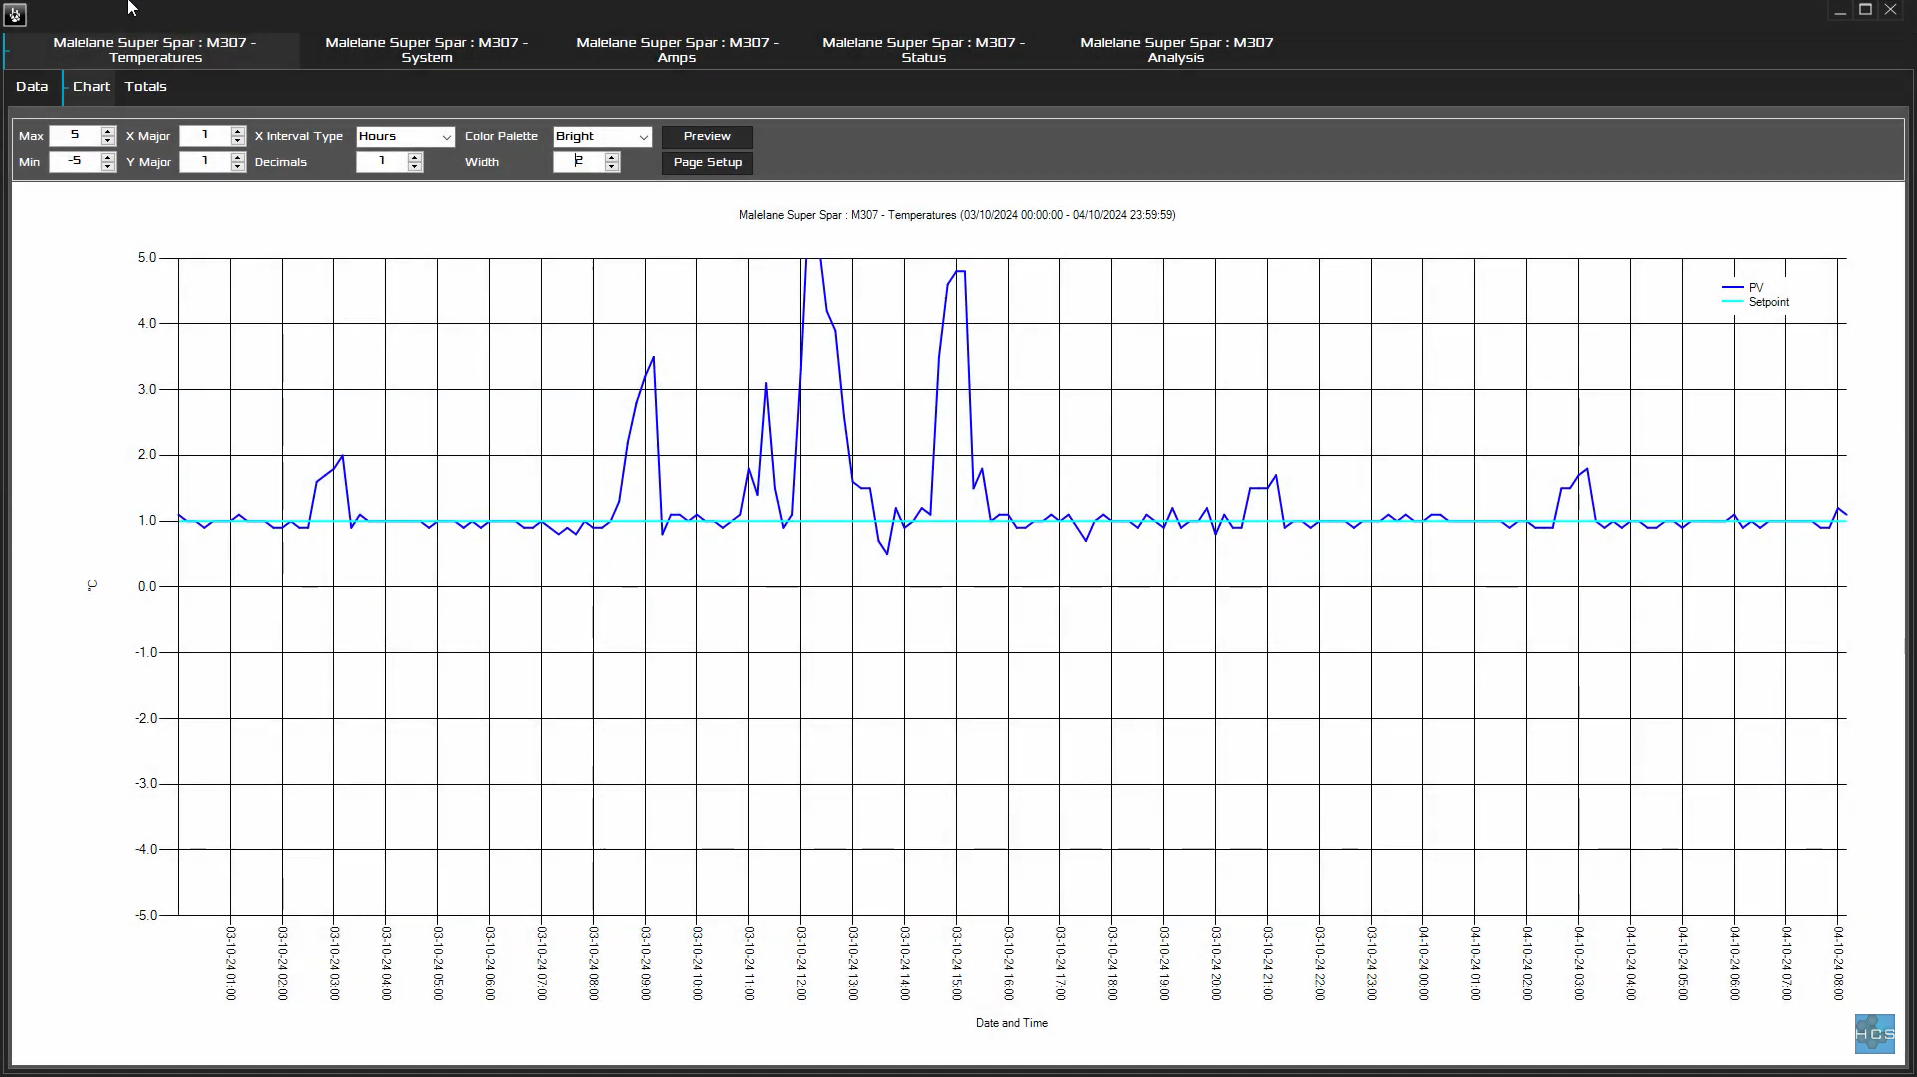Open the Totals sub-tab
The image size is (1917, 1077).
(x=145, y=87)
